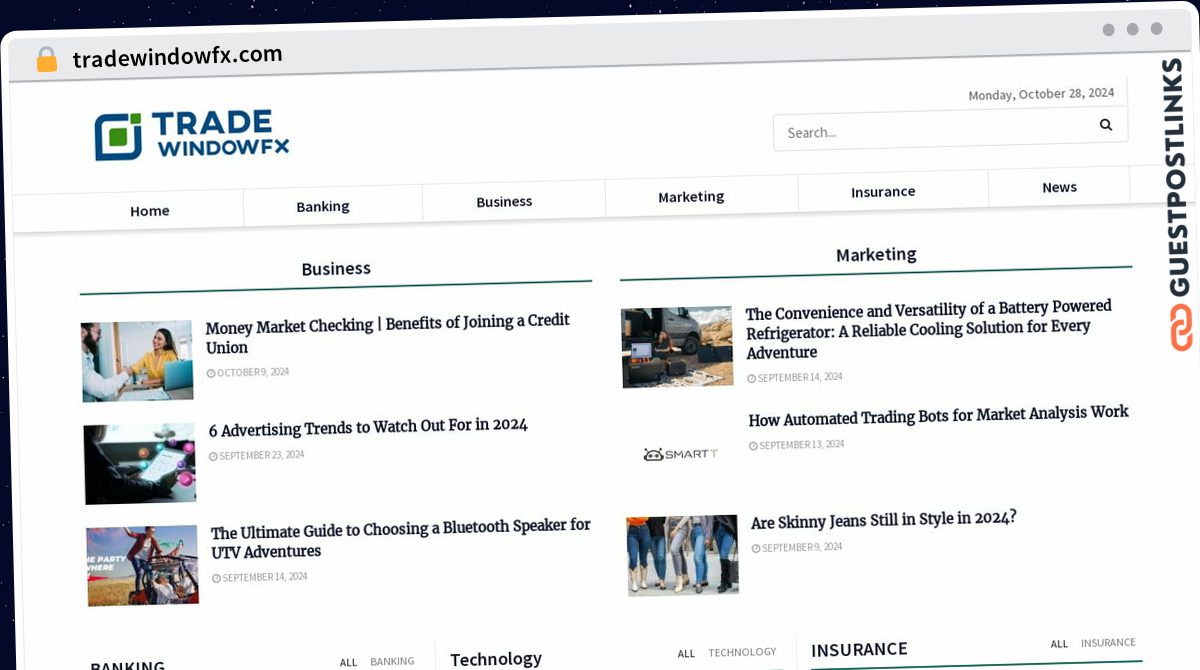Select ALL tab in Banking section
The image size is (1200, 670).
pyautogui.click(x=348, y=662)
